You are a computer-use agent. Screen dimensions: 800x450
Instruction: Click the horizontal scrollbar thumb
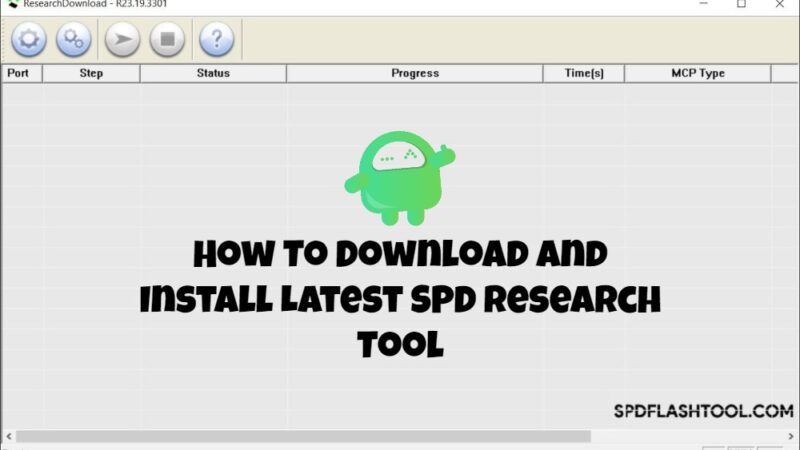(x=304, y=436)
